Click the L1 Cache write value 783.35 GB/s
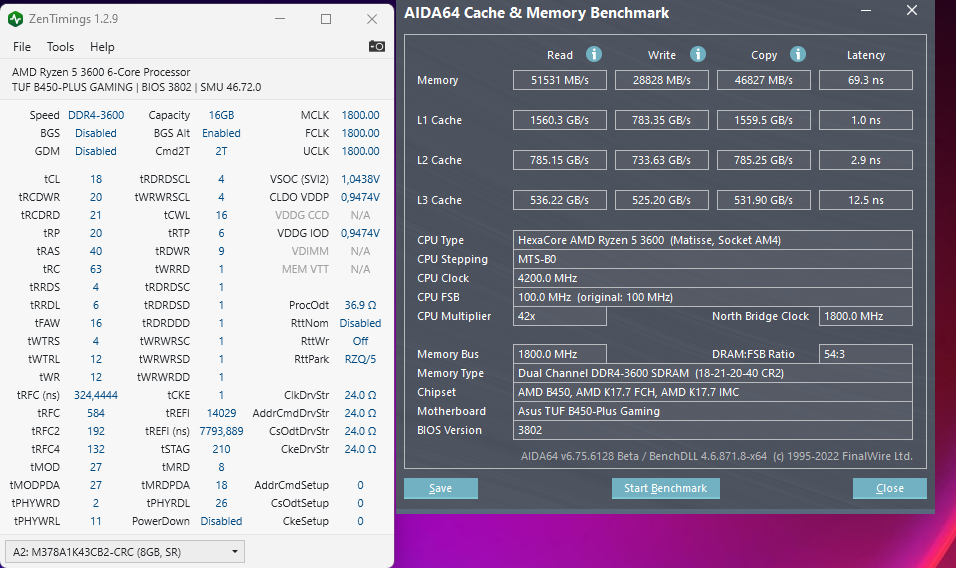Viewport: 956px width, 568px height. pyautogui.click(x=662, y=120)
